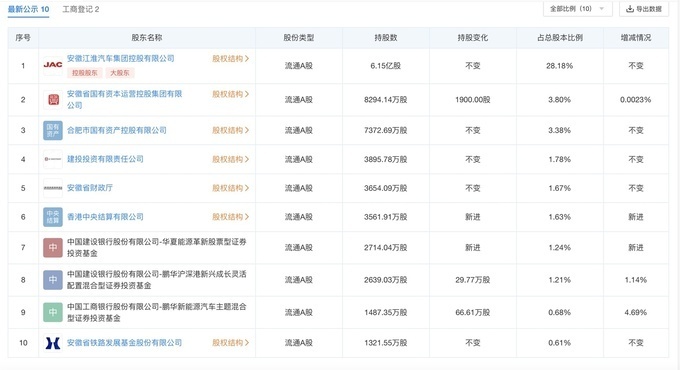Open 安徽江淮汽车集团控股有限公司 link

[121, 59]
